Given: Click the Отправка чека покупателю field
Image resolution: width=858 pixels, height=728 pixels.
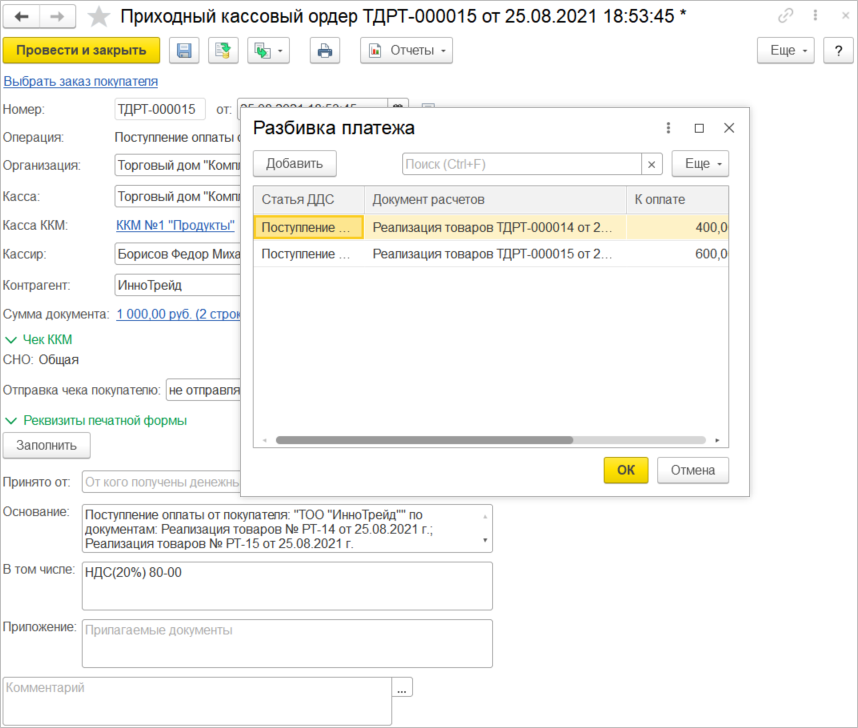Looking at the screenshot, I should coord(203,390).
